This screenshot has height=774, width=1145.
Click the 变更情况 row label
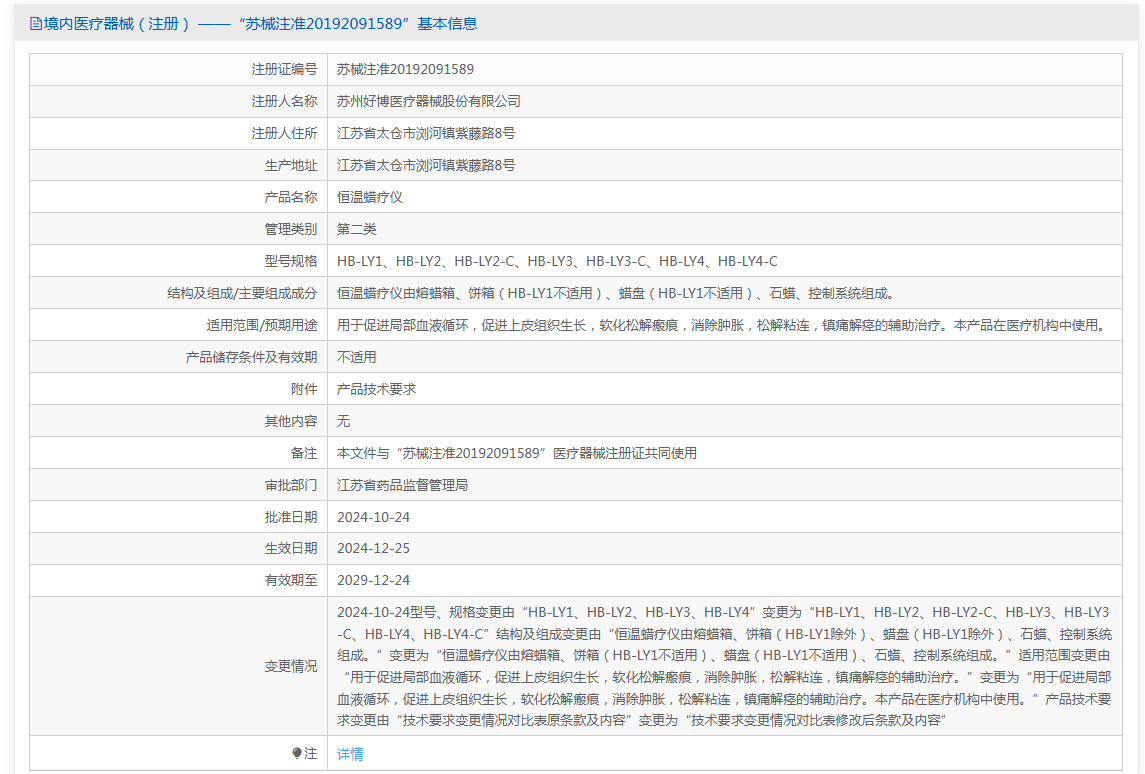(290, 666)
